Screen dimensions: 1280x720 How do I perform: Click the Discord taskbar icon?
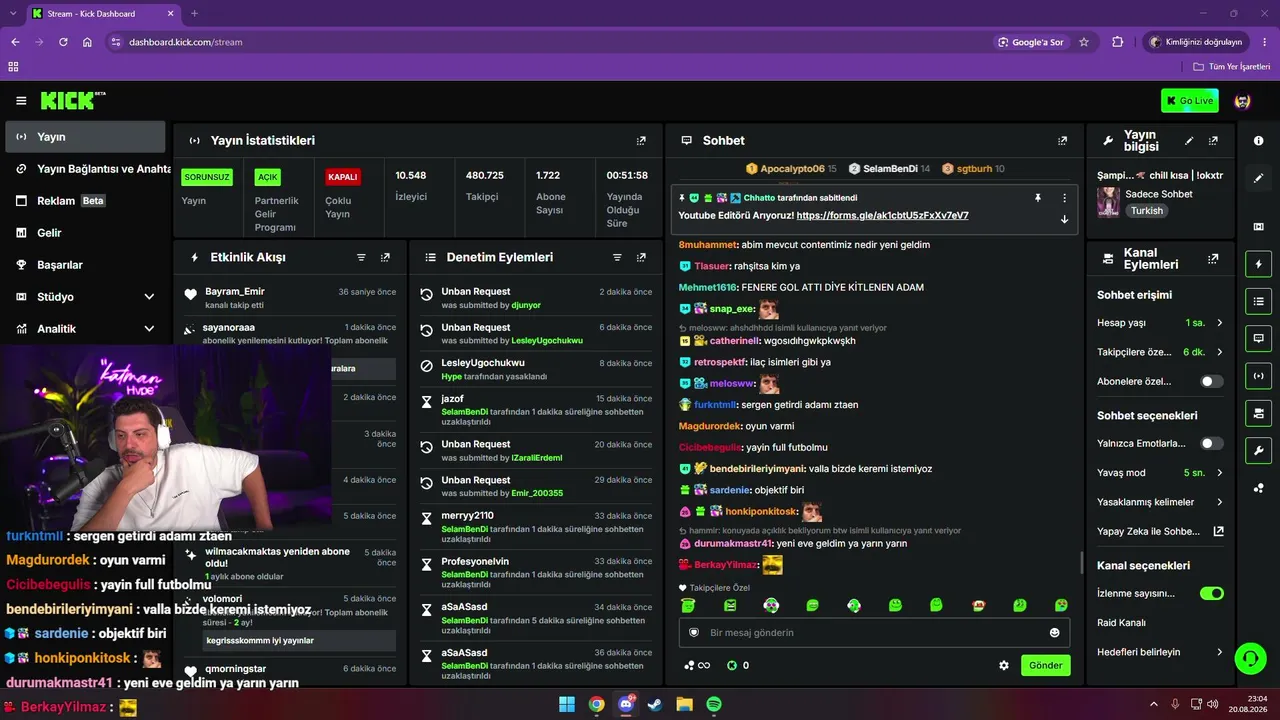point(626,704)
